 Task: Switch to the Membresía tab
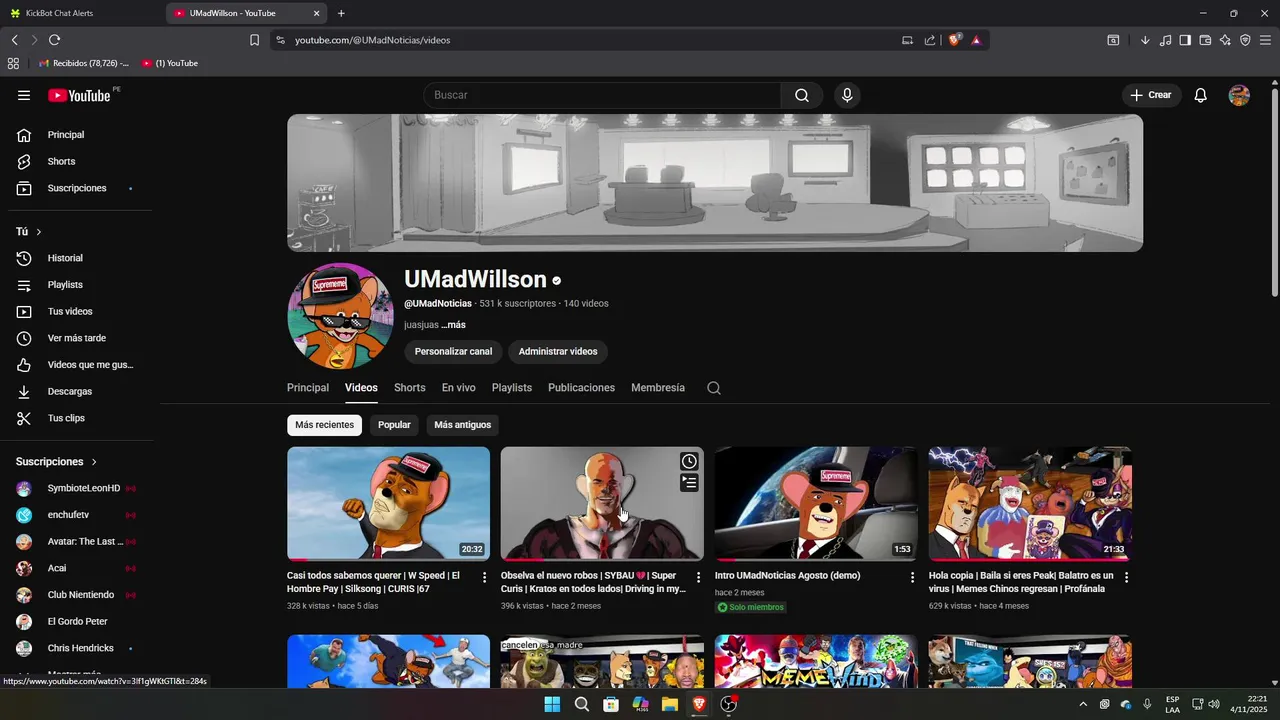(658, 388)
